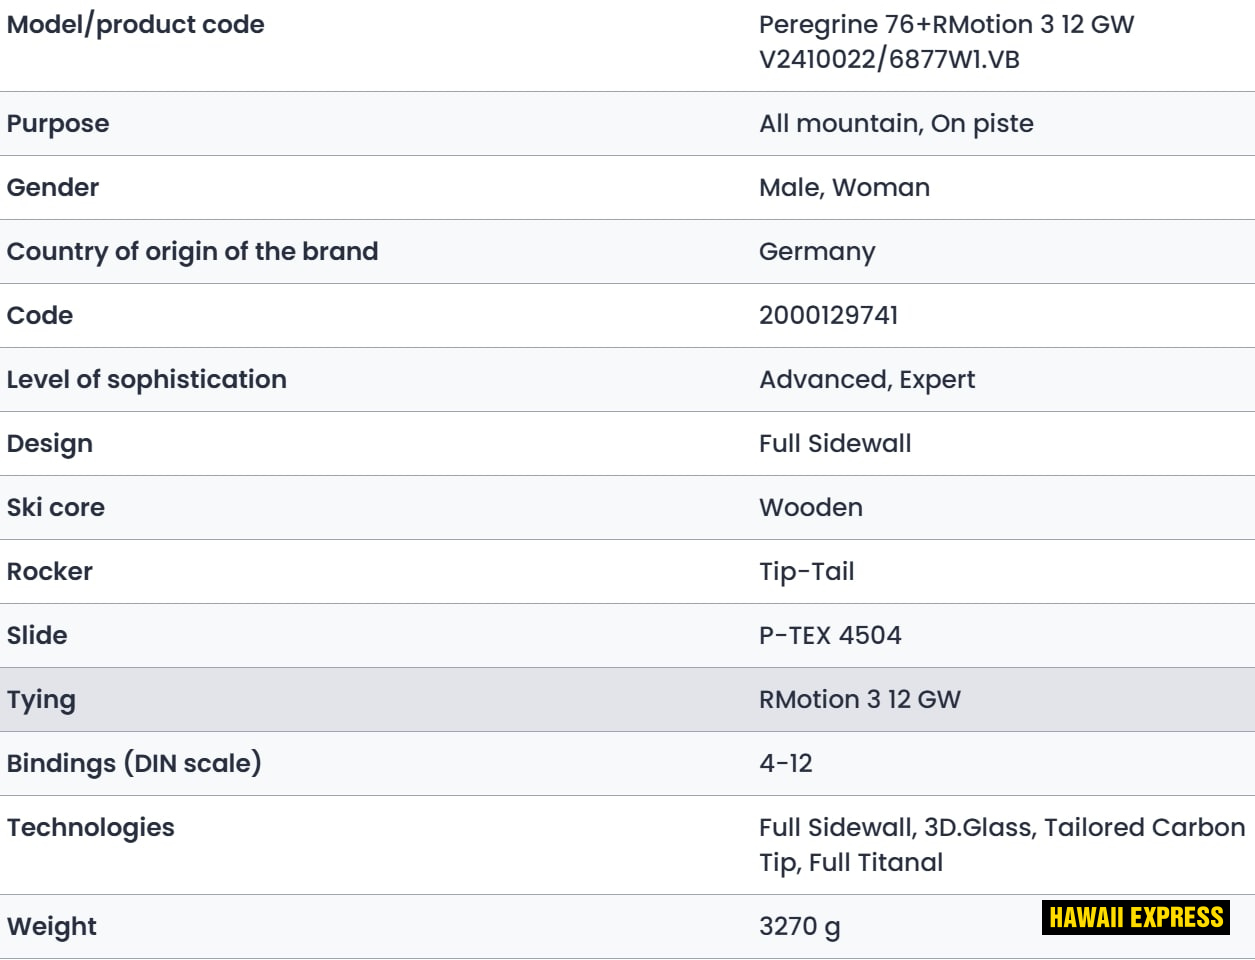Click the Germany value text
The width and height of the screenshot is (1255, 960).
point(817,252)
